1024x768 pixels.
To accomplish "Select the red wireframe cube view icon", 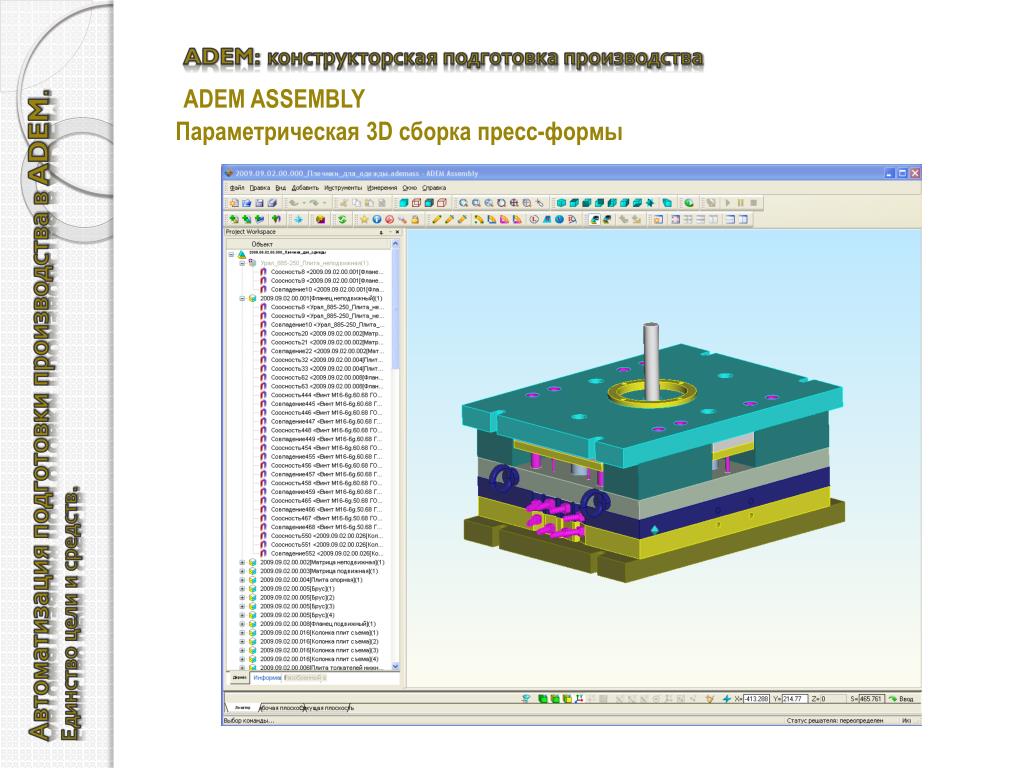I will click(x=416, y=203).
